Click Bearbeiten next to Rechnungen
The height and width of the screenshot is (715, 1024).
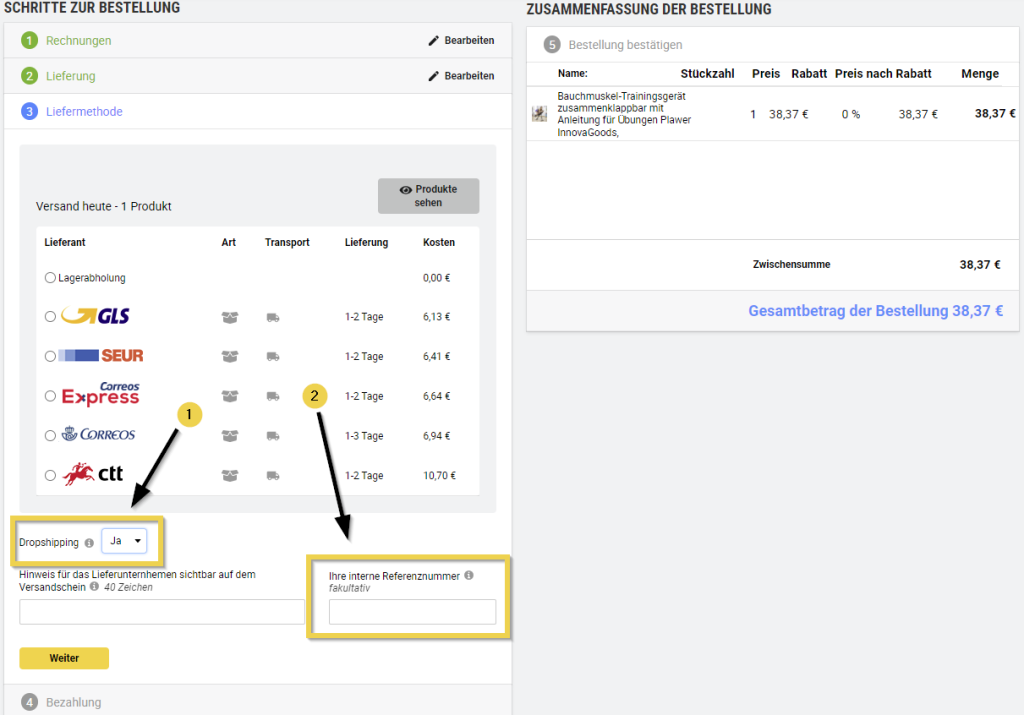461,41
